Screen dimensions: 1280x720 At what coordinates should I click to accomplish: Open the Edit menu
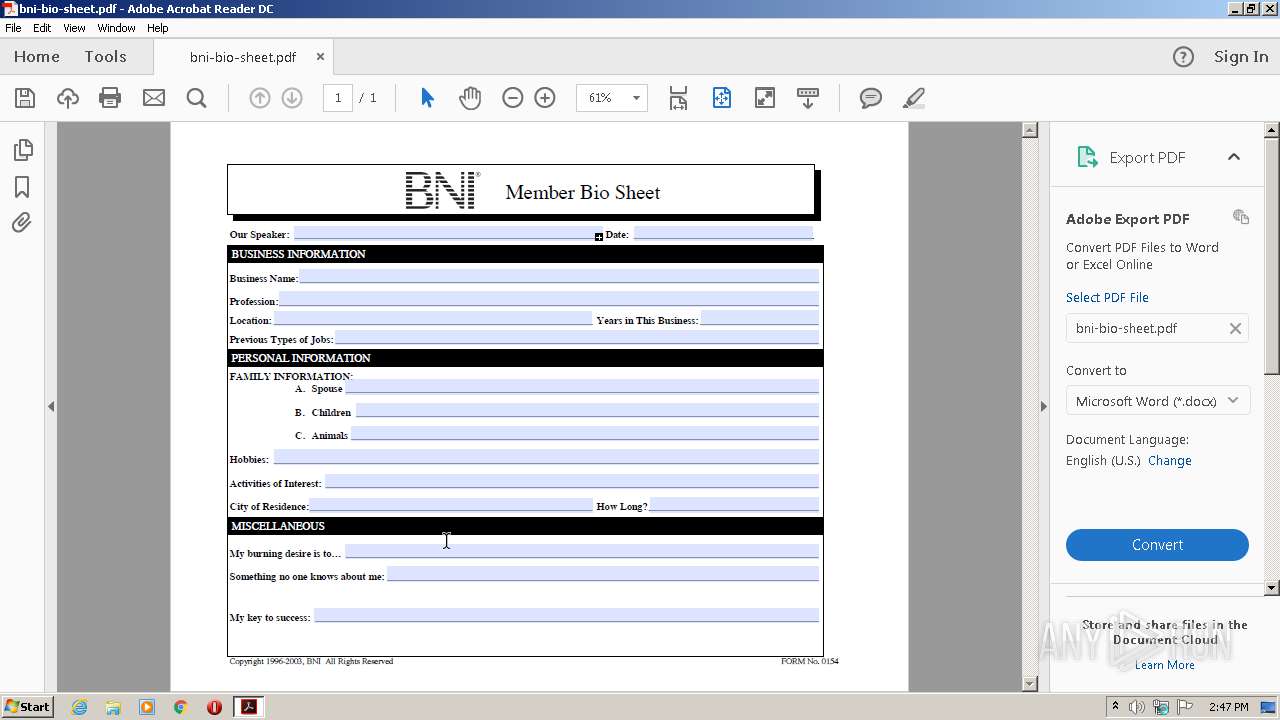[42, 28]
